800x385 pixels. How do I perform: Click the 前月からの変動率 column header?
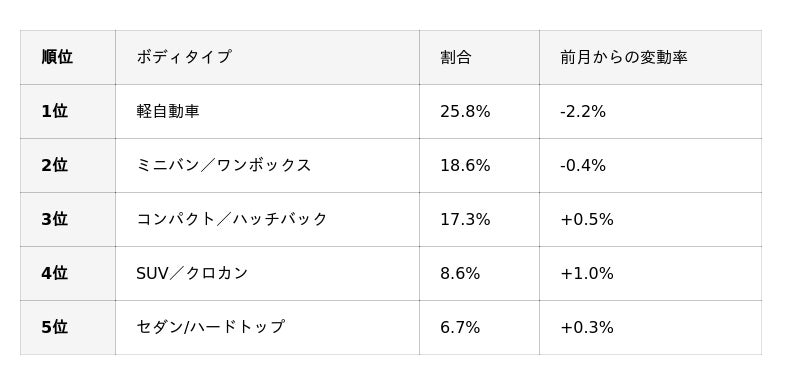click(651, 57)
